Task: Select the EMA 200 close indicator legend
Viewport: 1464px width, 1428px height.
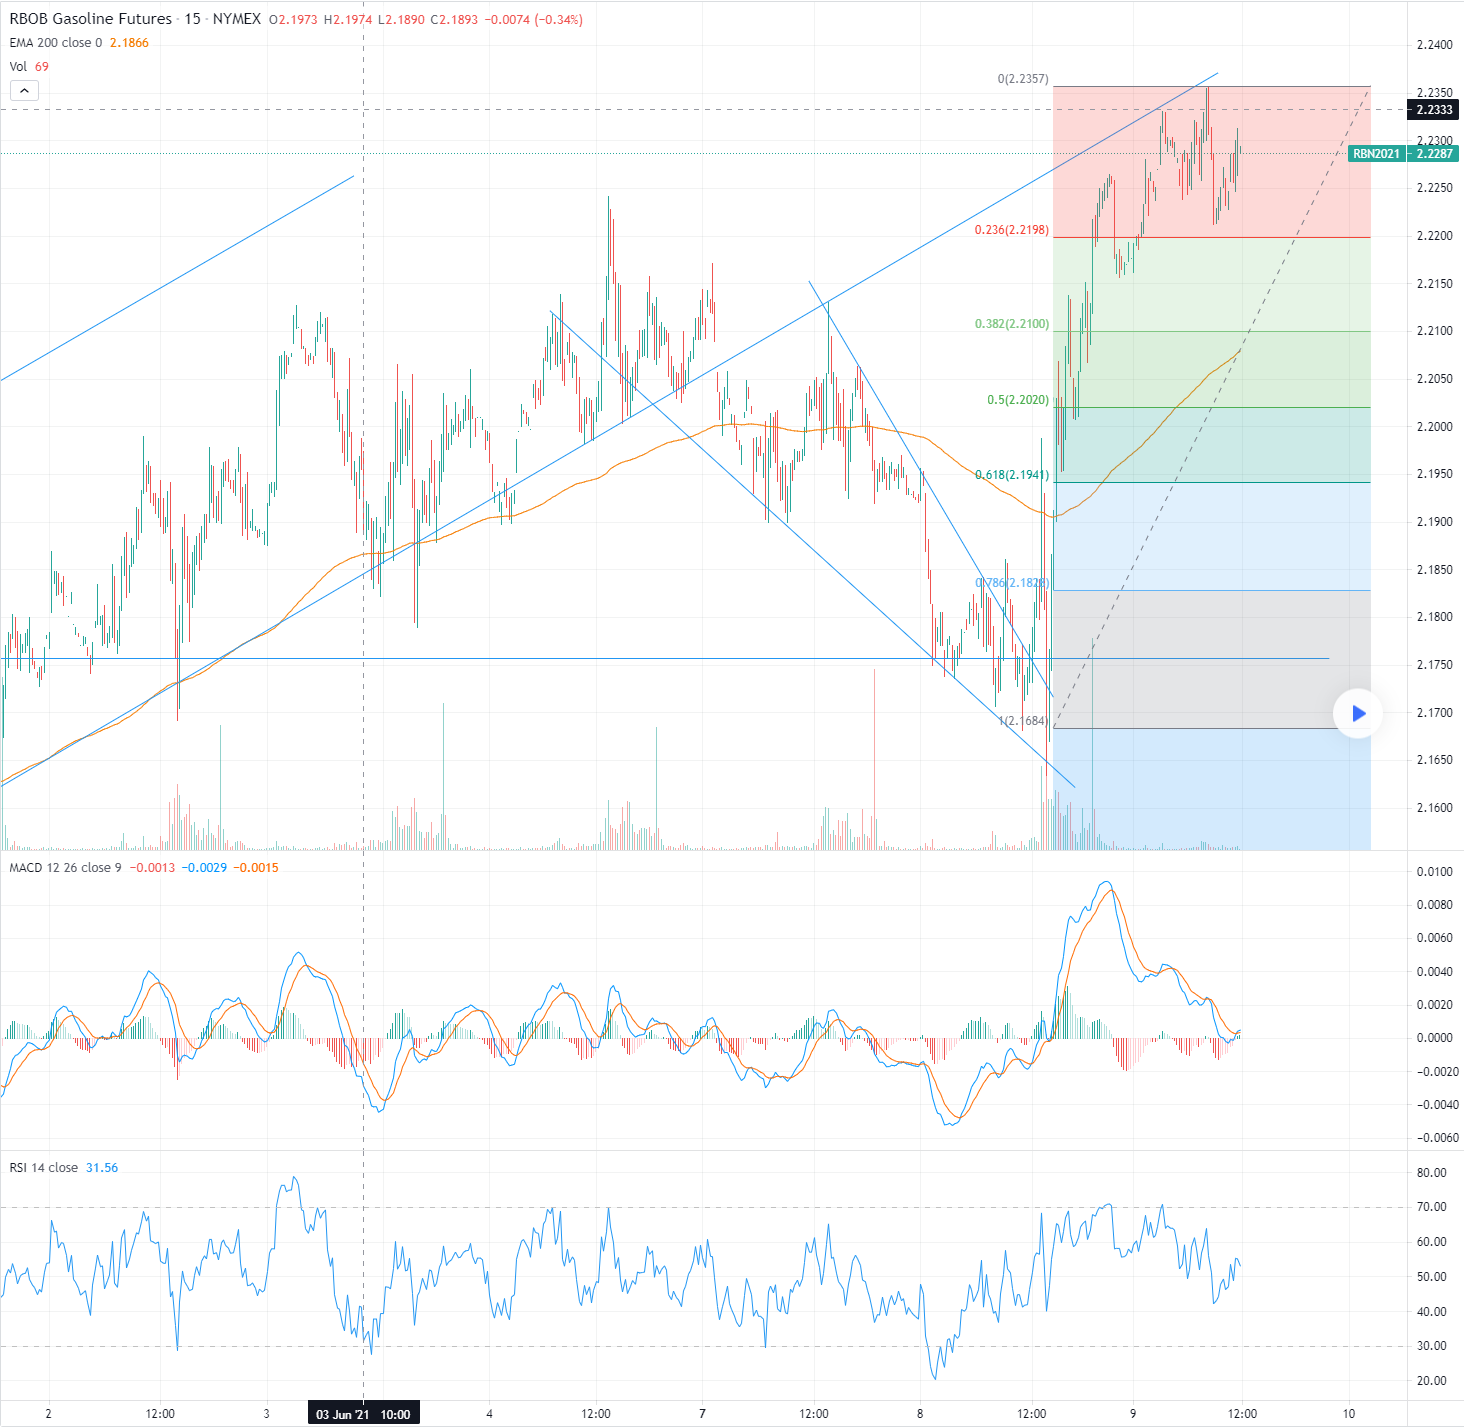Action: tap(56, 43)
